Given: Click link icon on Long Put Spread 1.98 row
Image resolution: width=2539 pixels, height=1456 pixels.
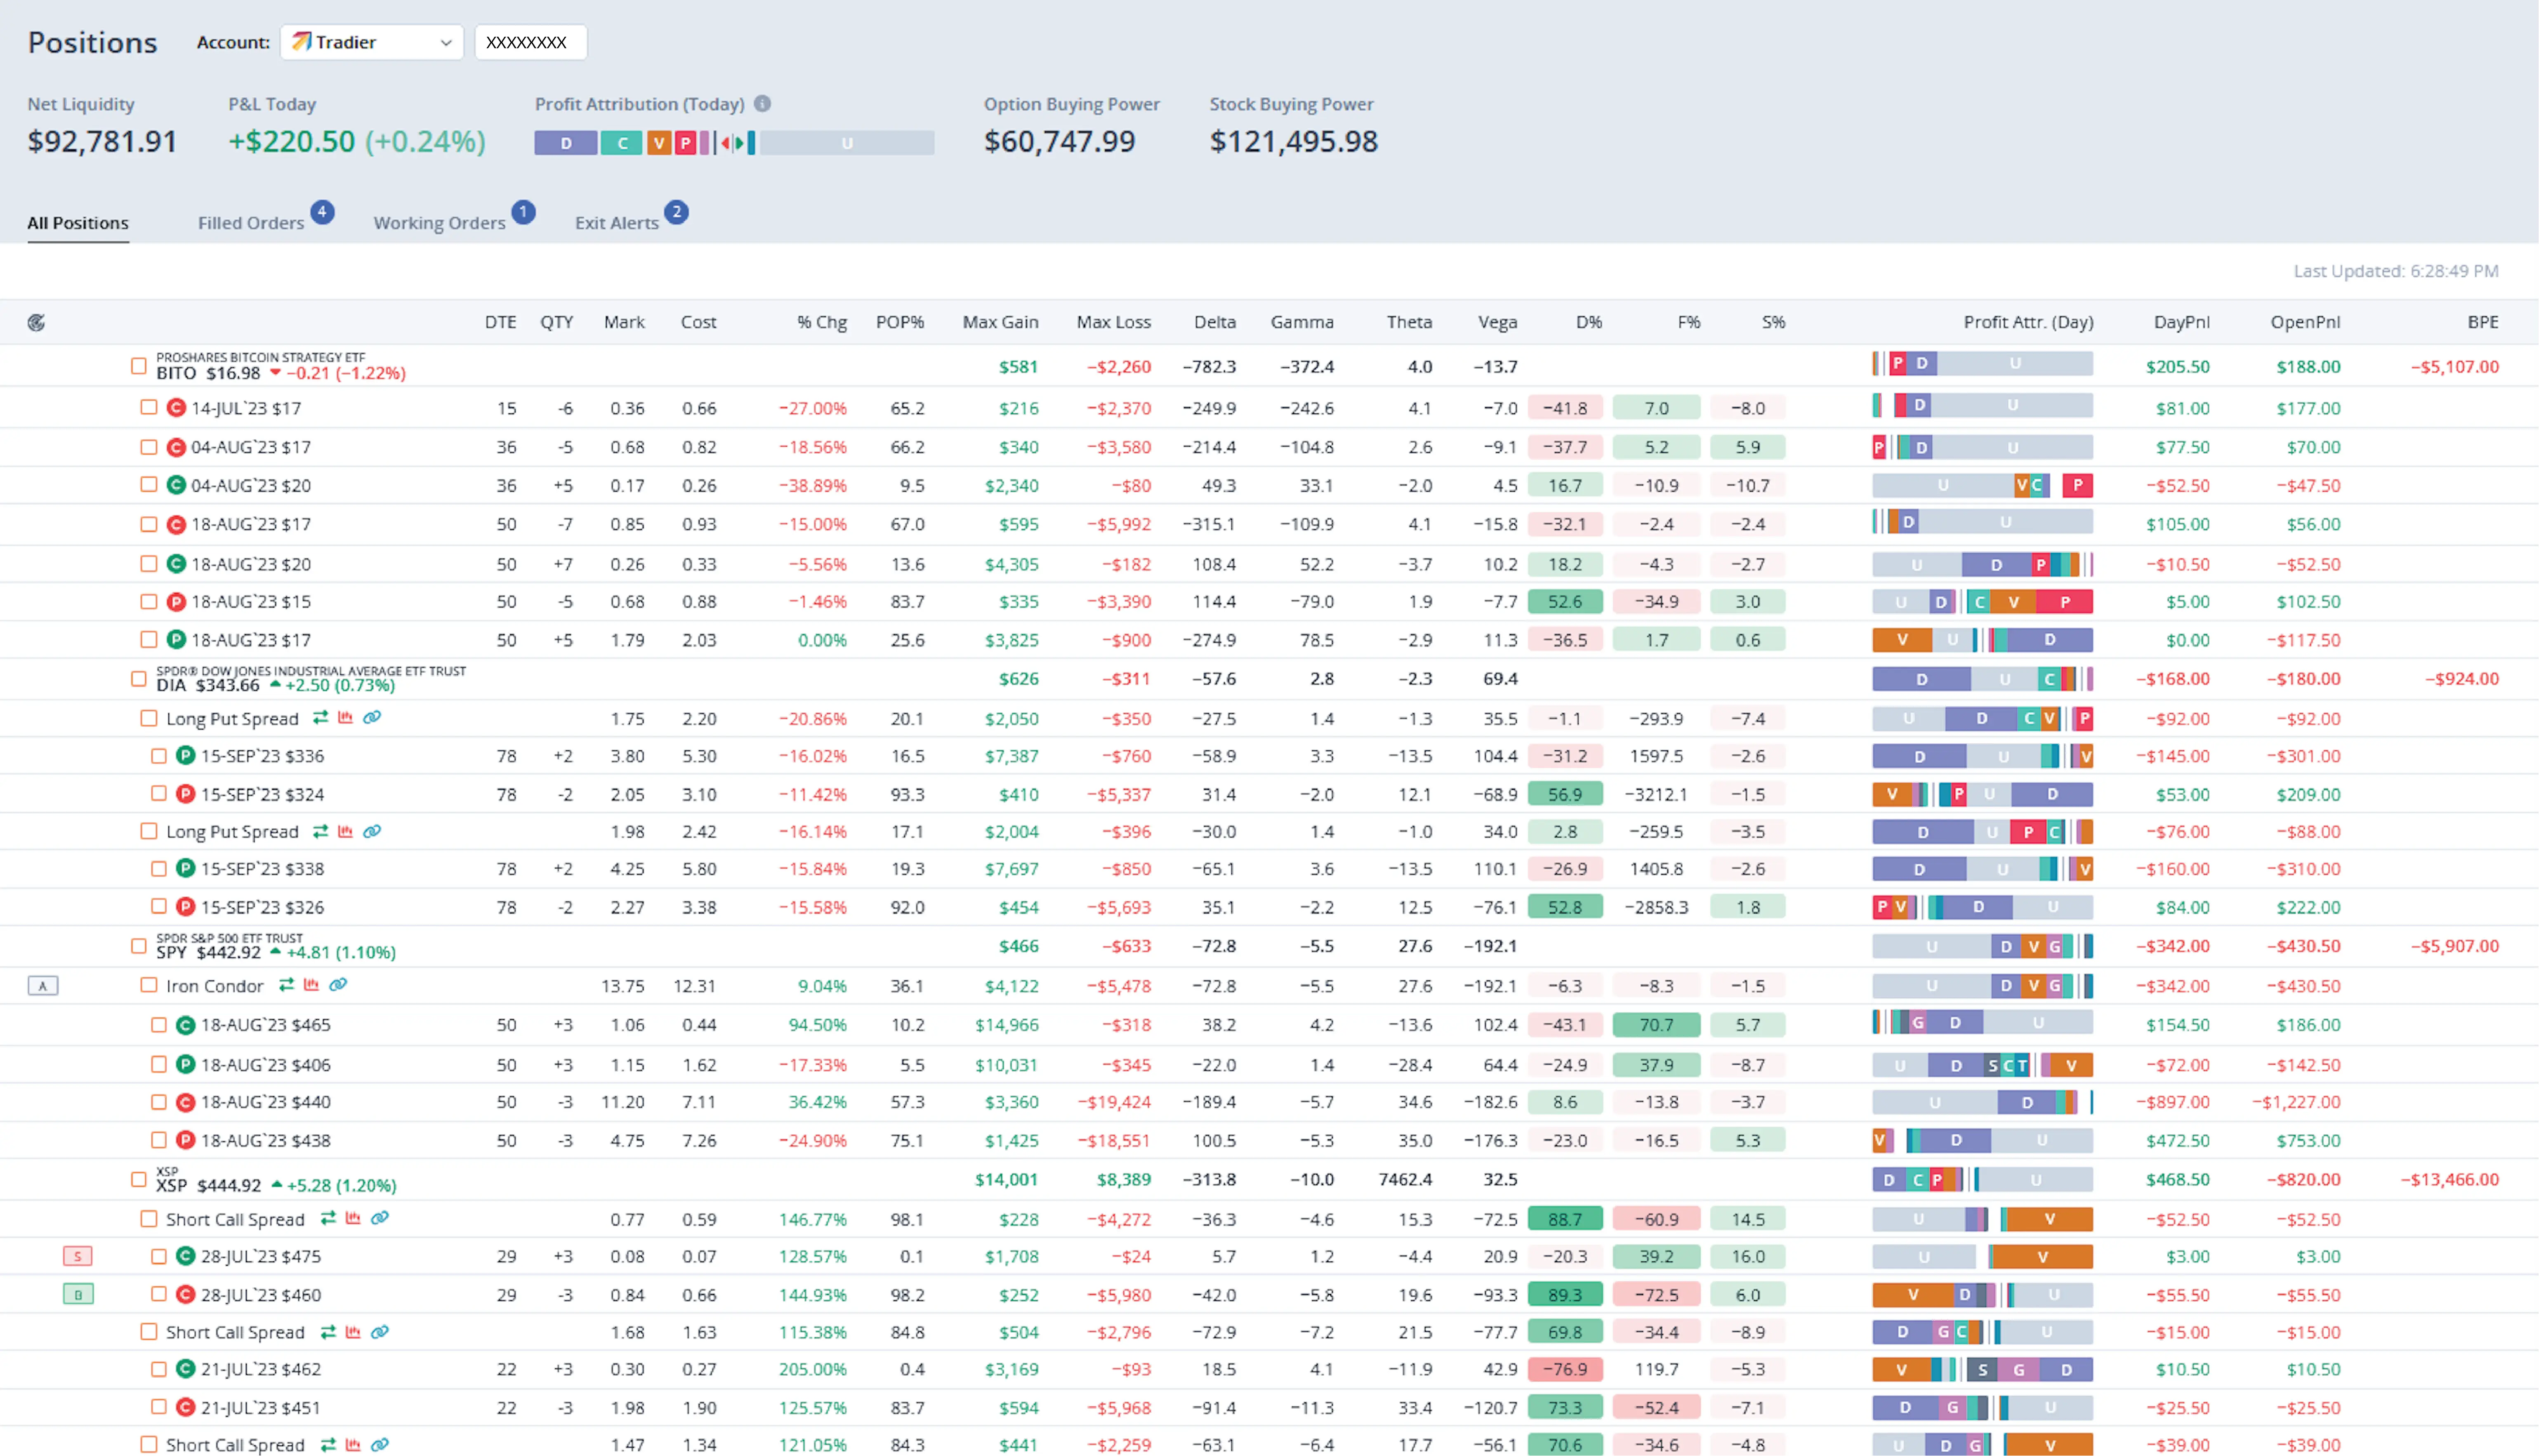Looking at the screenshot, I should click(372, 831).
